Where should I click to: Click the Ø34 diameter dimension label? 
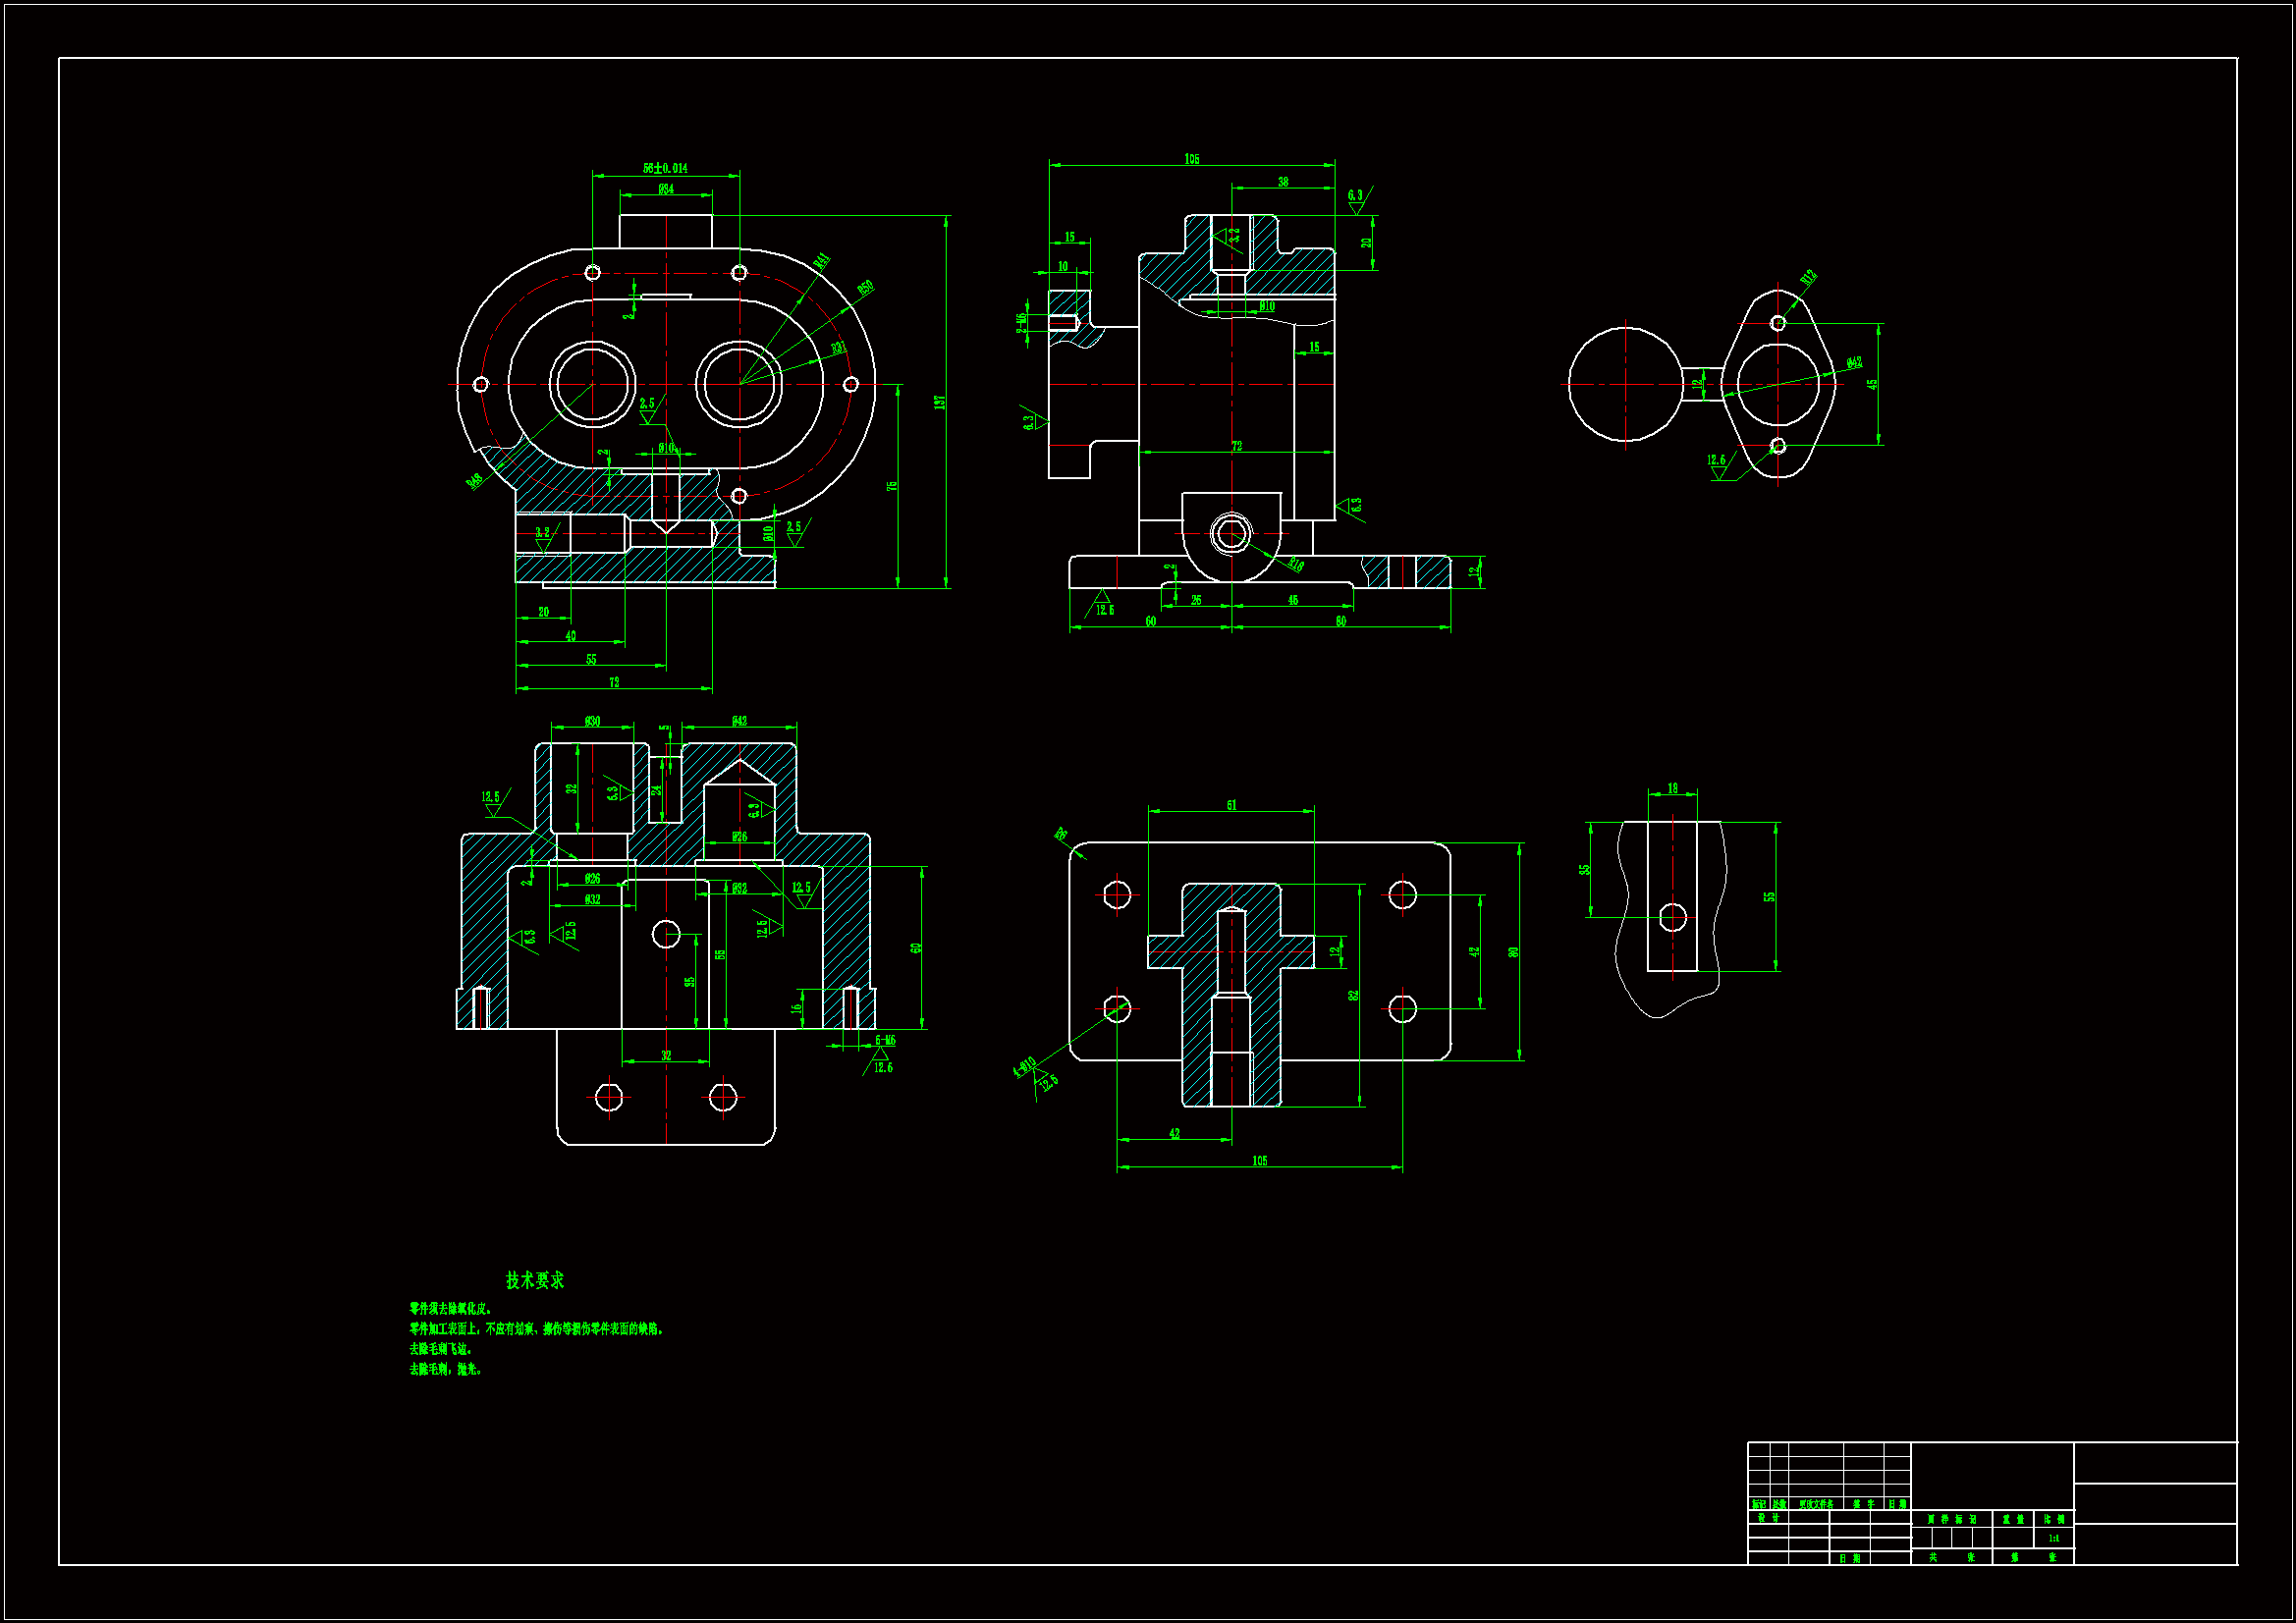[x=666, y=189]
